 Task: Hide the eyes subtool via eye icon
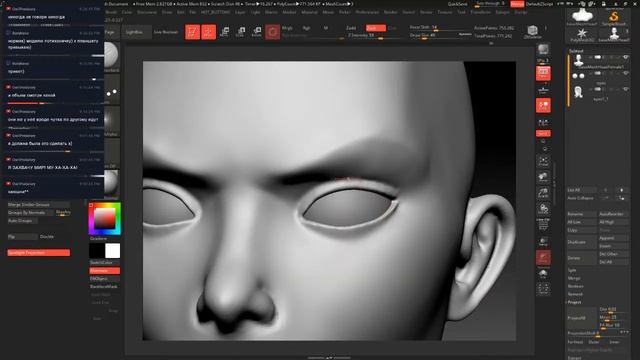625,73
